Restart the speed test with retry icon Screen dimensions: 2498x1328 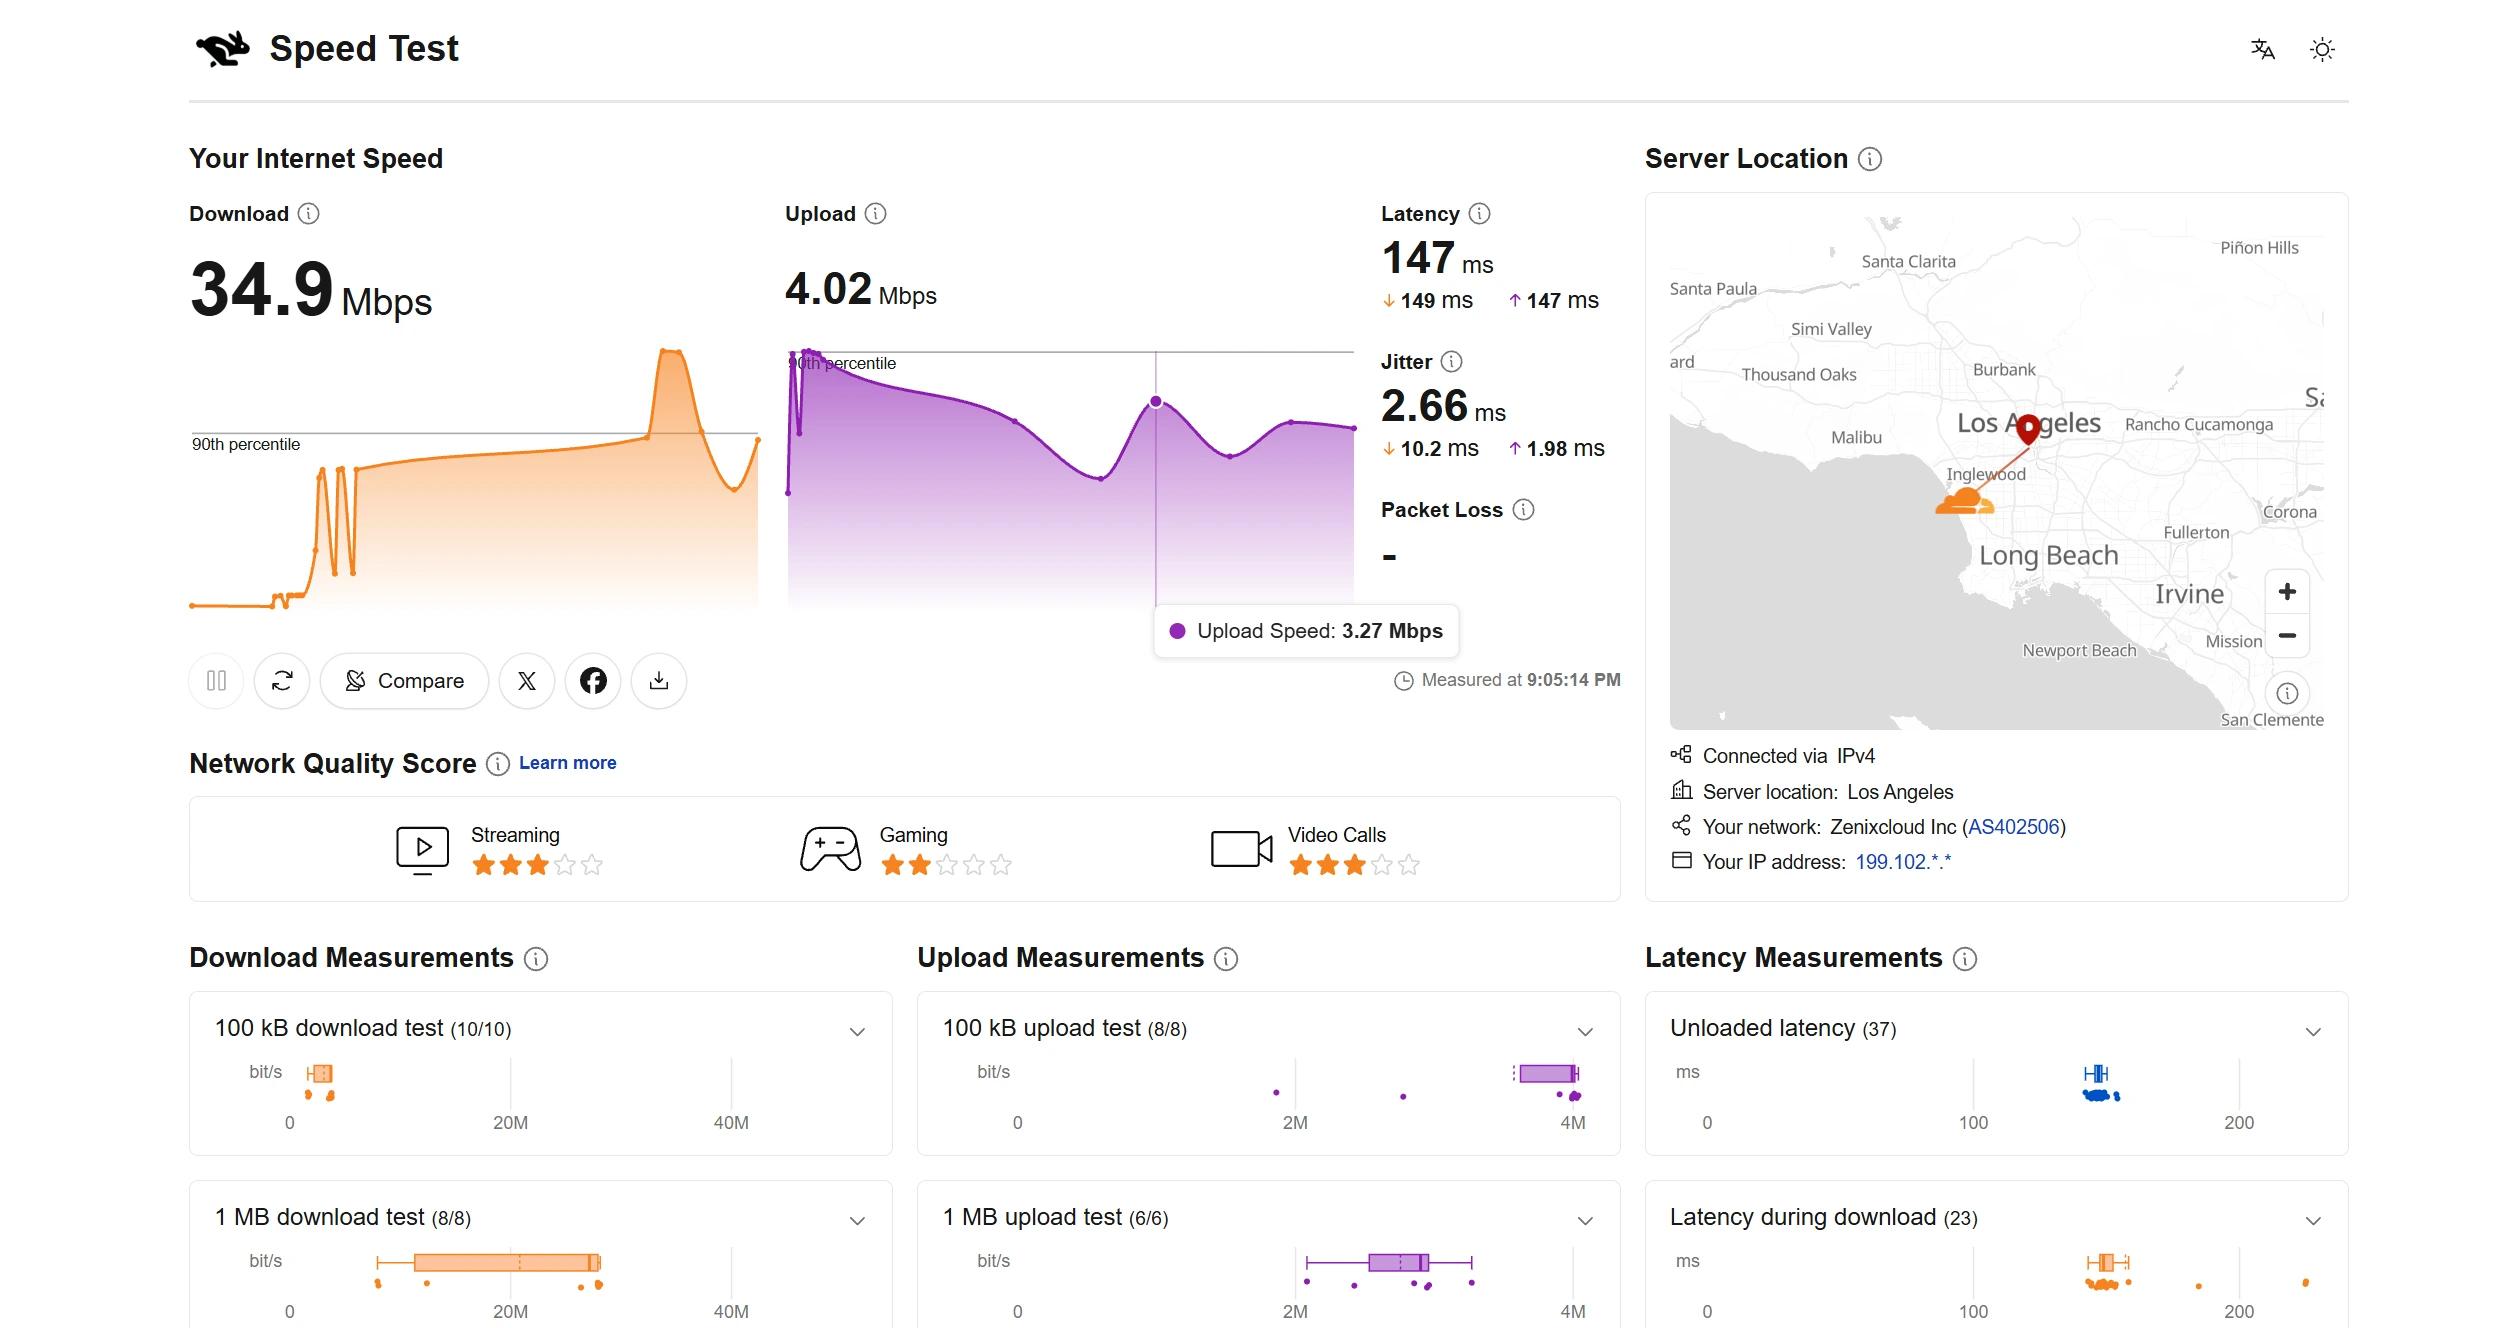282,681
